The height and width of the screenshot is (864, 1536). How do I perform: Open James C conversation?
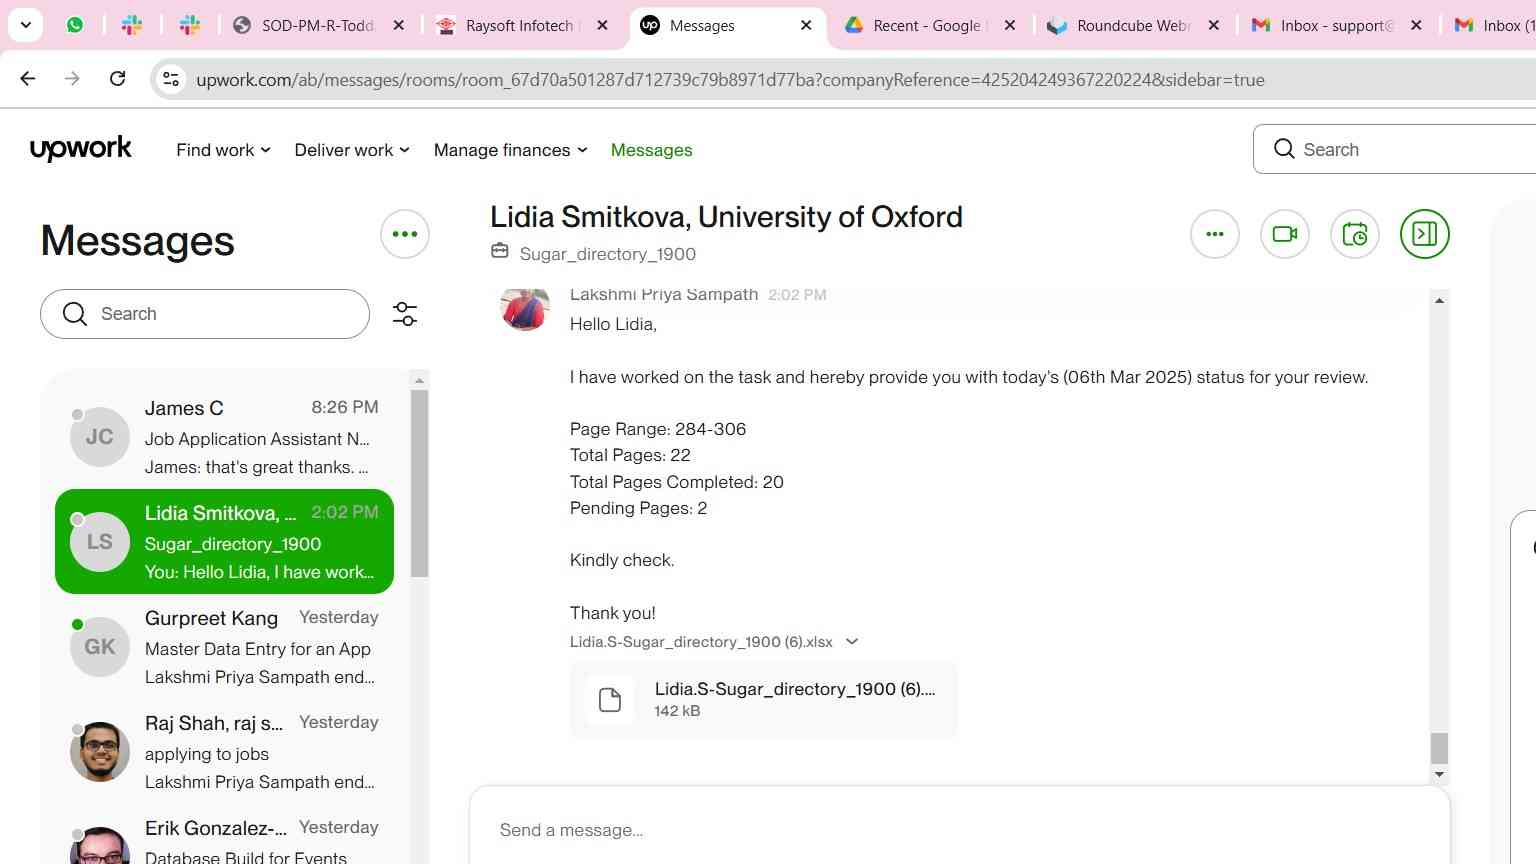[x=224, y=437]
